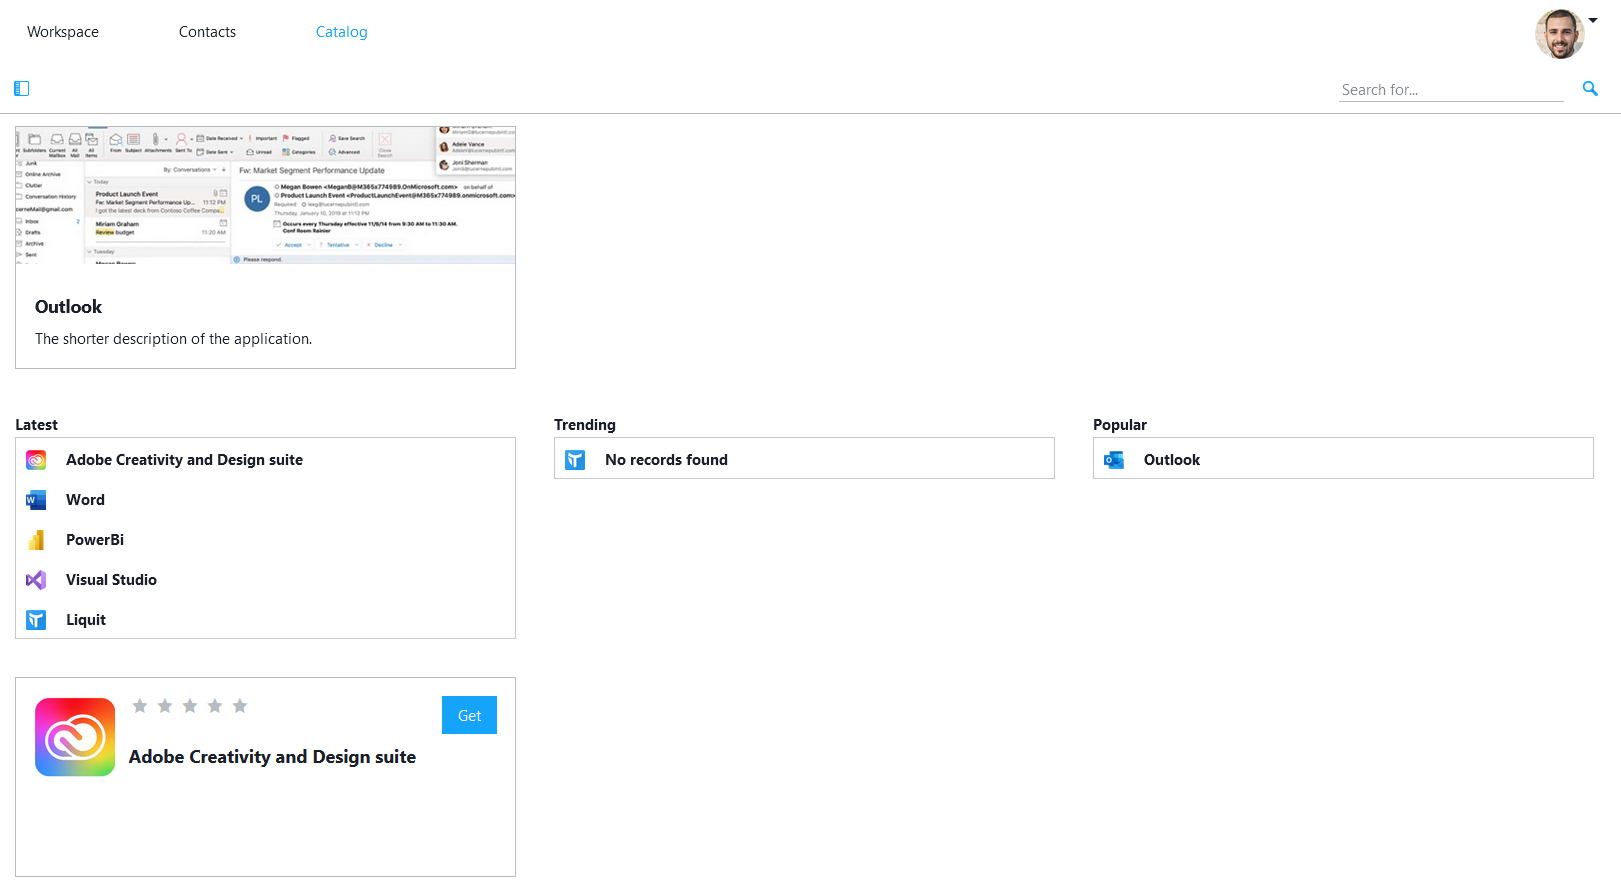The image size is (1621, 887).
Task: Open Adobe Creativity and Design suite in Latest
Action: pos(184,460)
